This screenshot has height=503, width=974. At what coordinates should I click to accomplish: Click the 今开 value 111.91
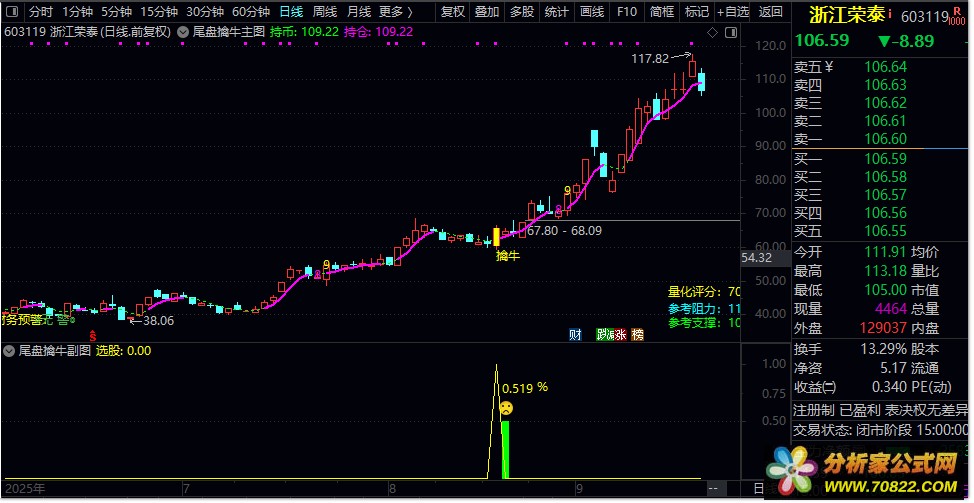click(886, 252)
